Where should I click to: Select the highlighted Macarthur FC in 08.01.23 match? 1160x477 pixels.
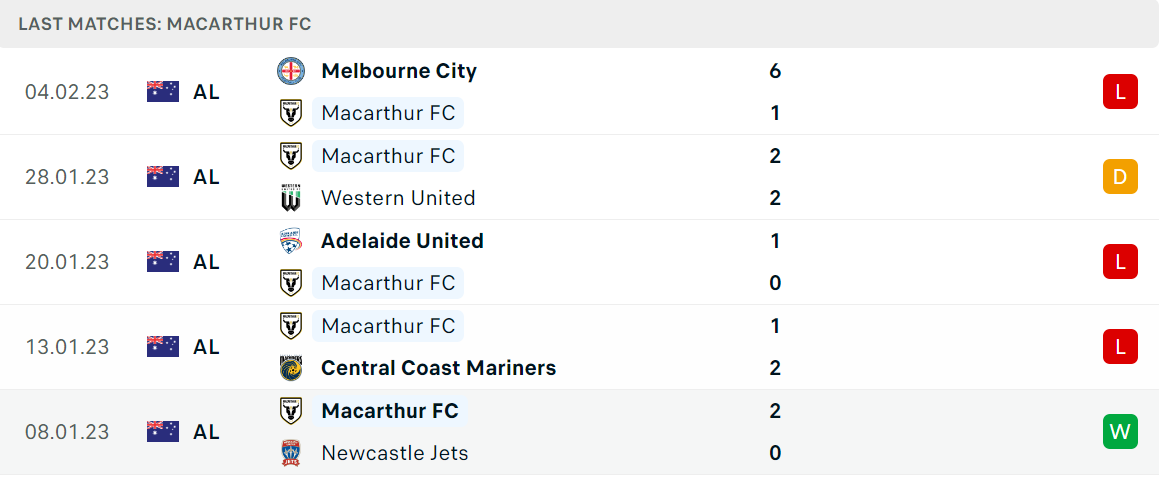click(x=390, y=410)
